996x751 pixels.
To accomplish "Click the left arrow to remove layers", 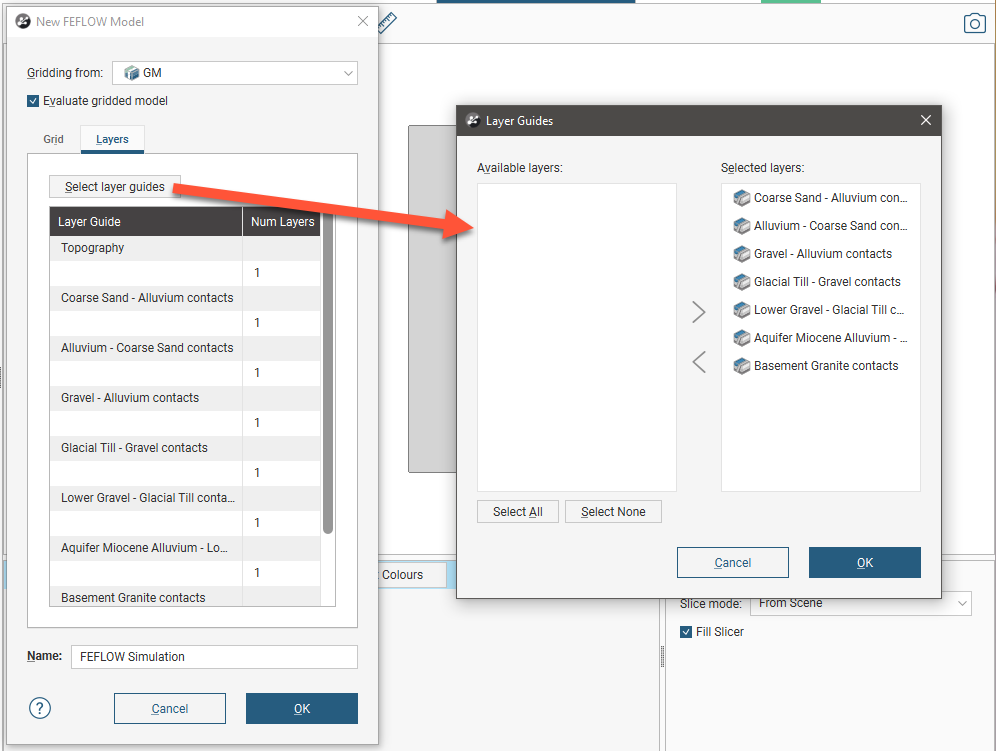I will (x=699, y=362).
